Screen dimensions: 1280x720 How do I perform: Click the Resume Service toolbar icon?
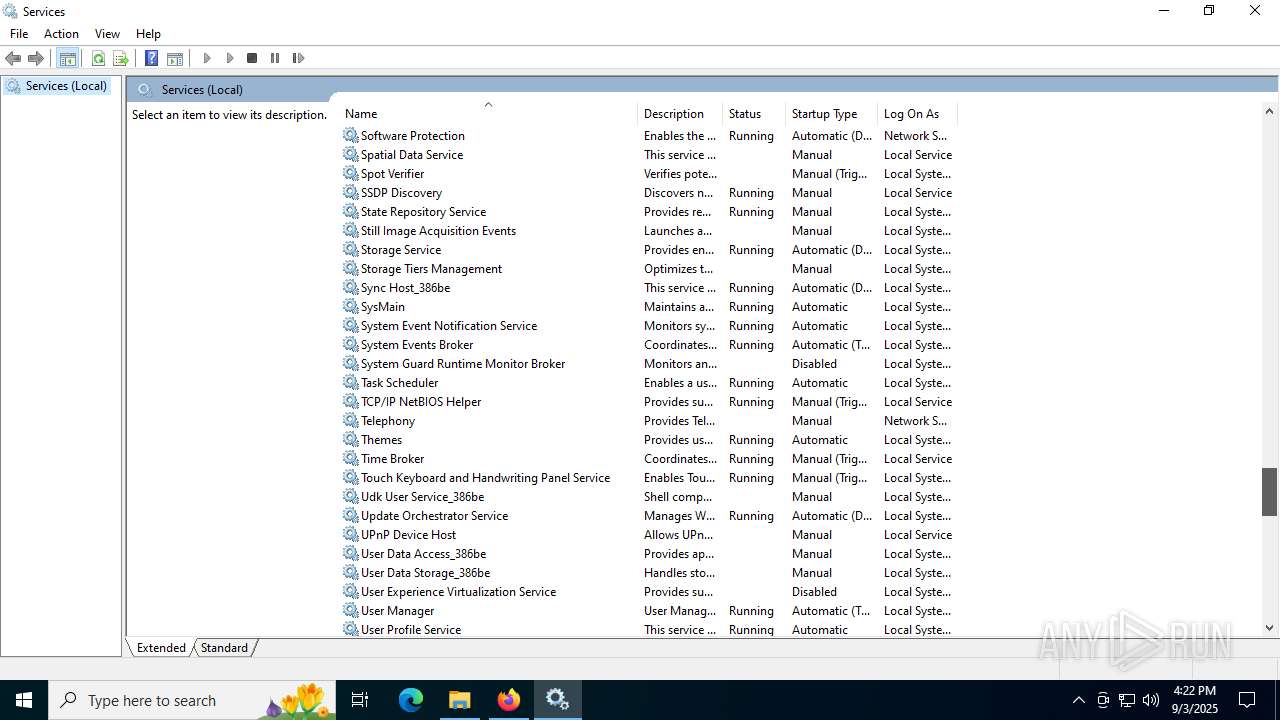click(230, 59)
